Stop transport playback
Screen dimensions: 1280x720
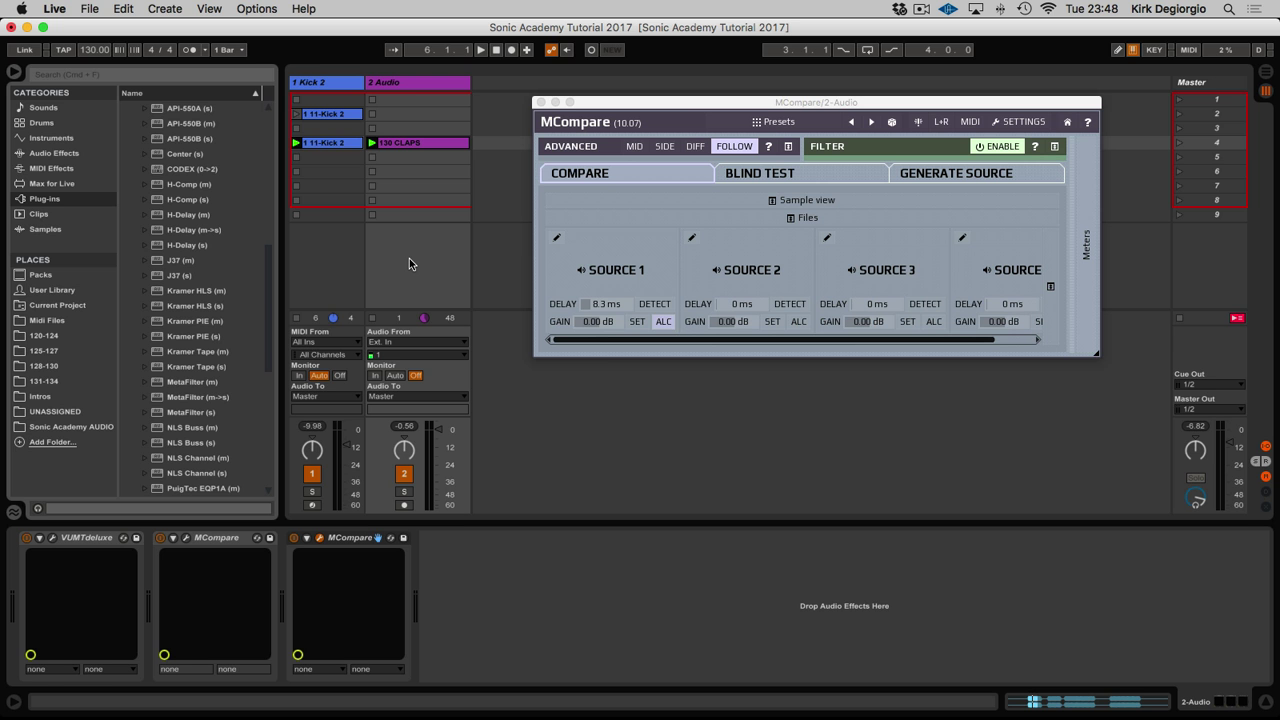(x=496, y=50)
